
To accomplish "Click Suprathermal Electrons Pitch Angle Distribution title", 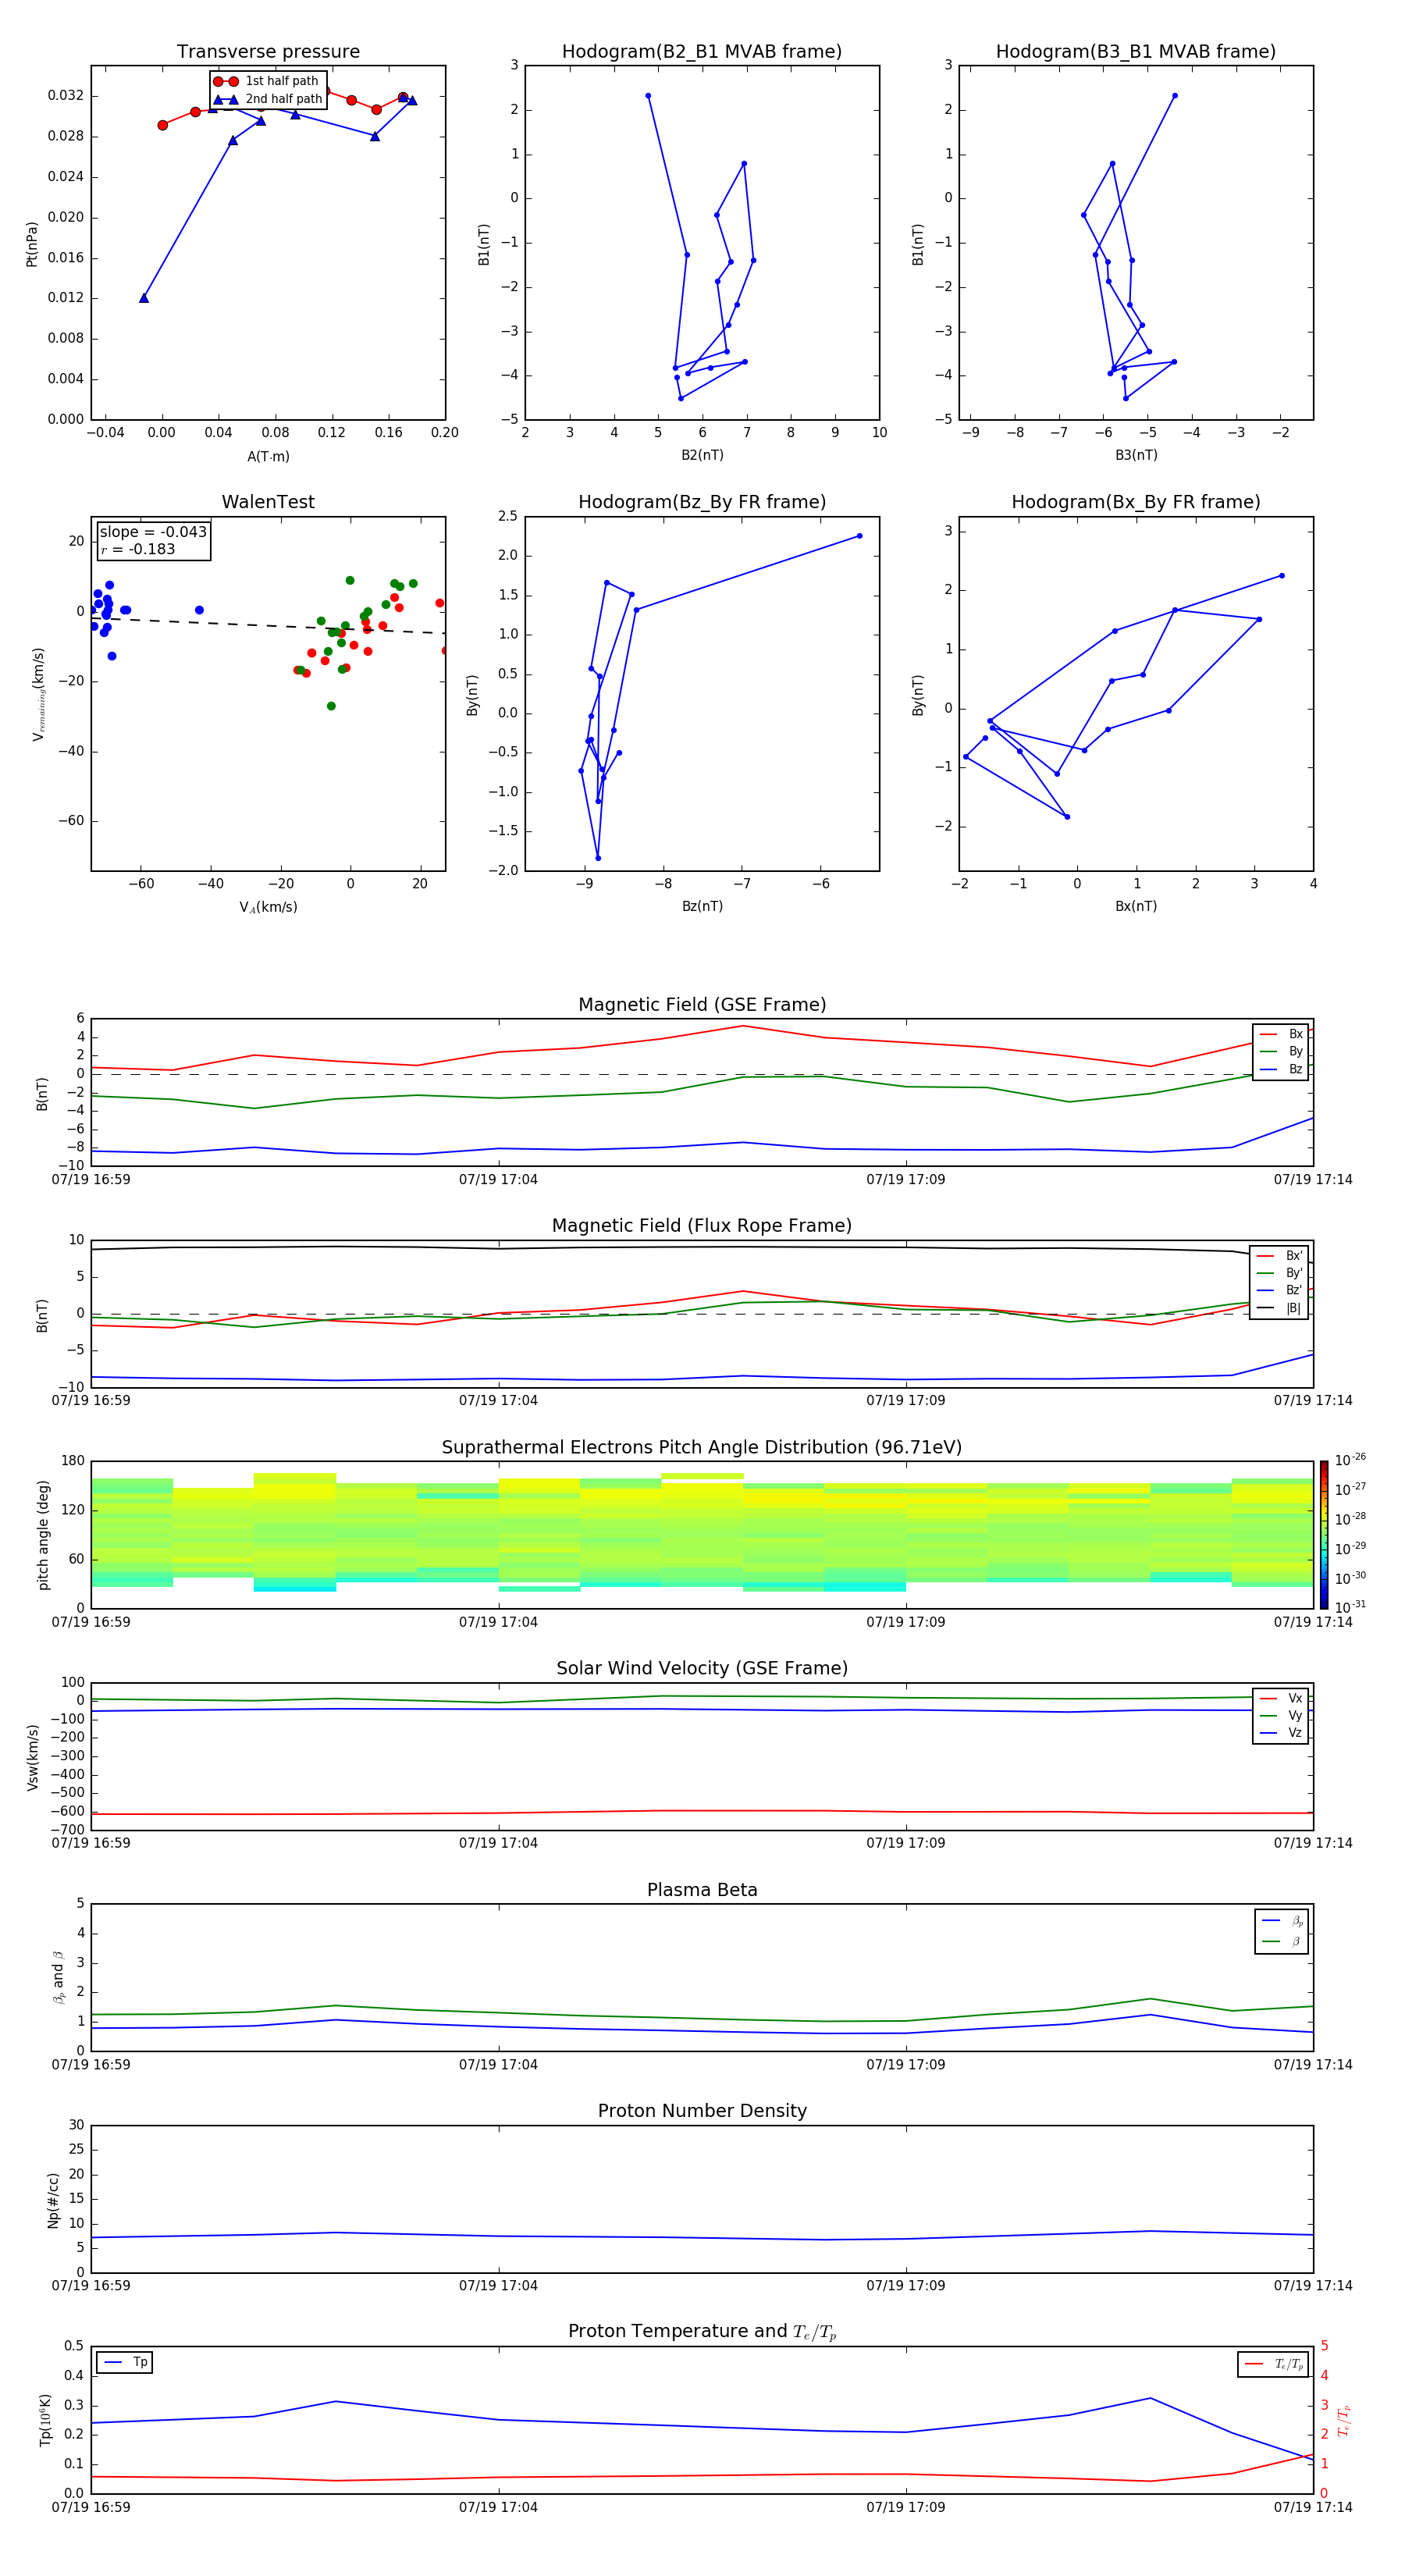I will click(702, 1448).
